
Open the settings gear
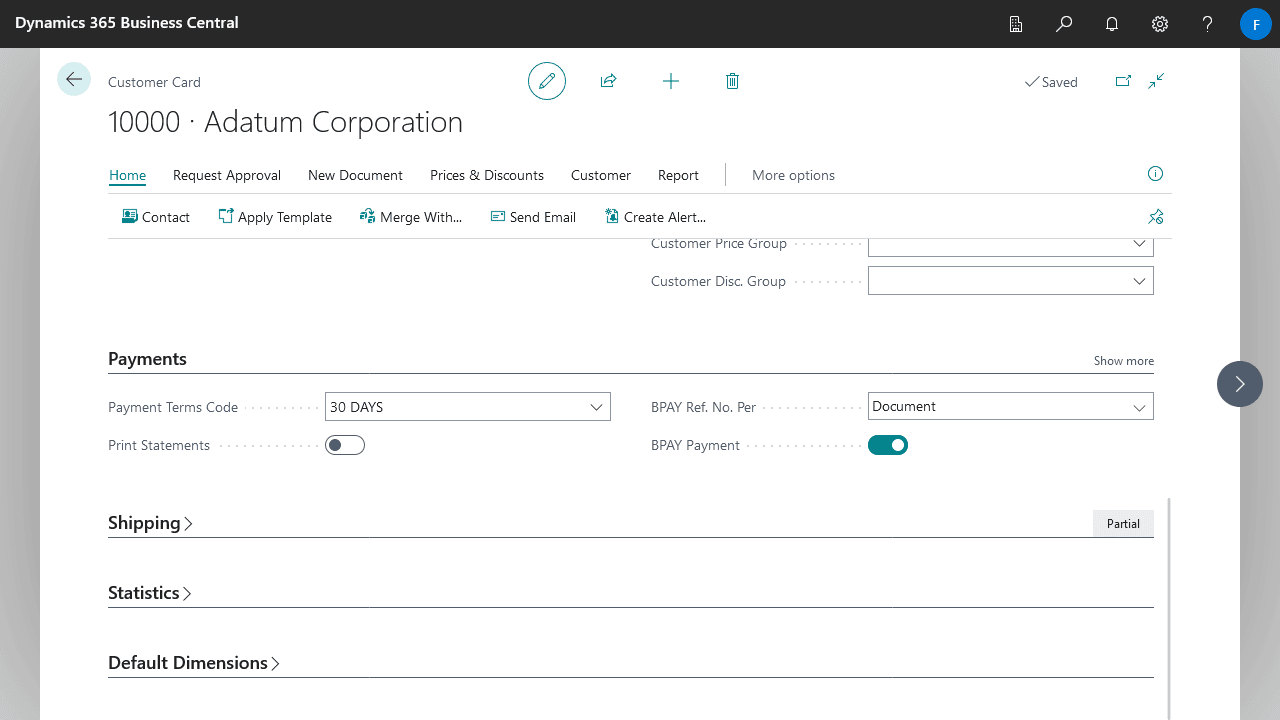tap(1160, 24)
